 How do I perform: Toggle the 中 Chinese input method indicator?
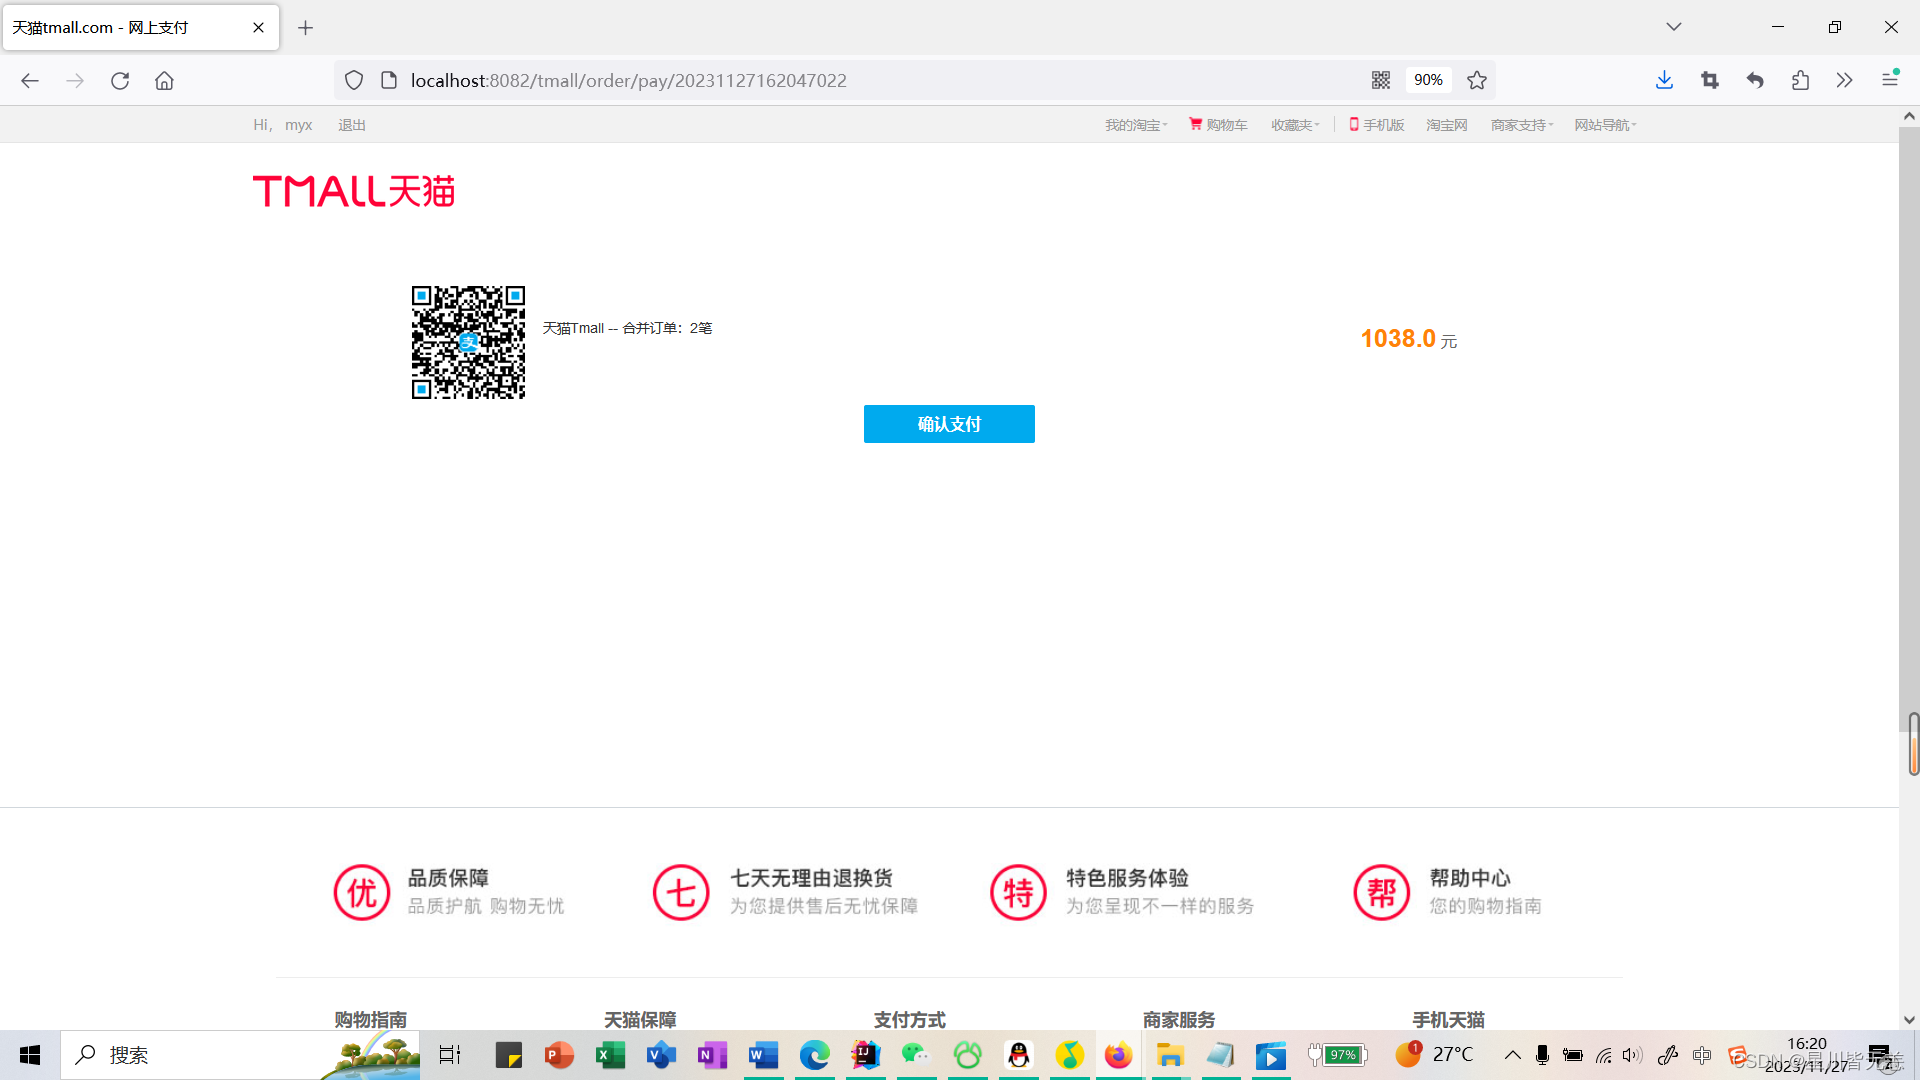[1702, 1055]
